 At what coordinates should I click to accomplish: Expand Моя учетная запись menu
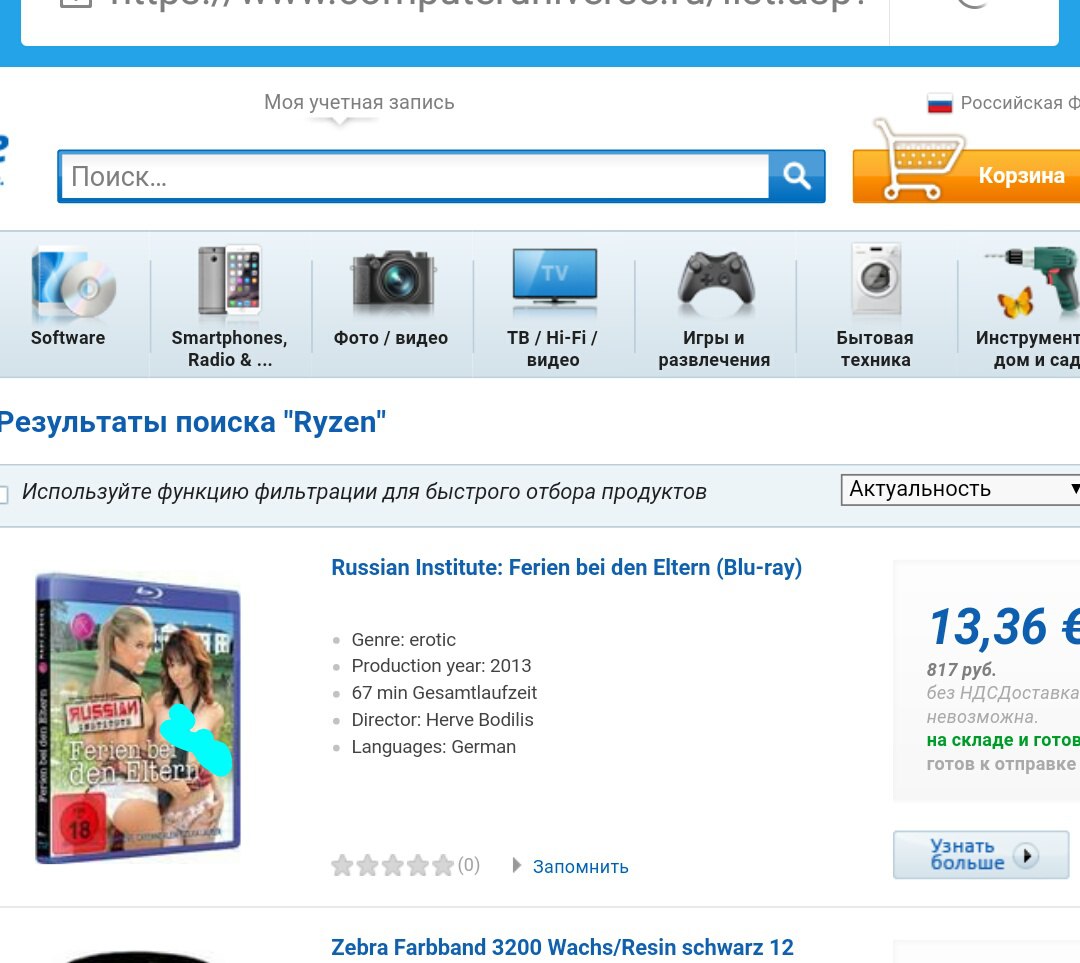coord(359,103)
